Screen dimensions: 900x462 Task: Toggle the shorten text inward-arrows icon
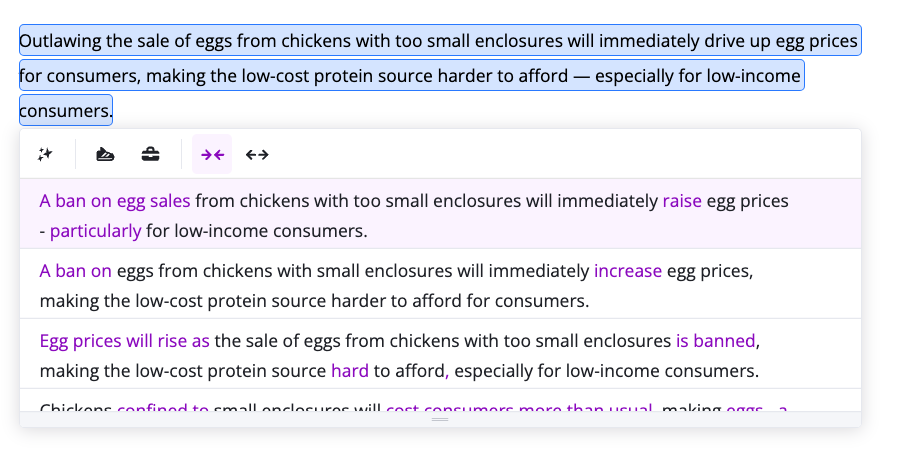212,154
